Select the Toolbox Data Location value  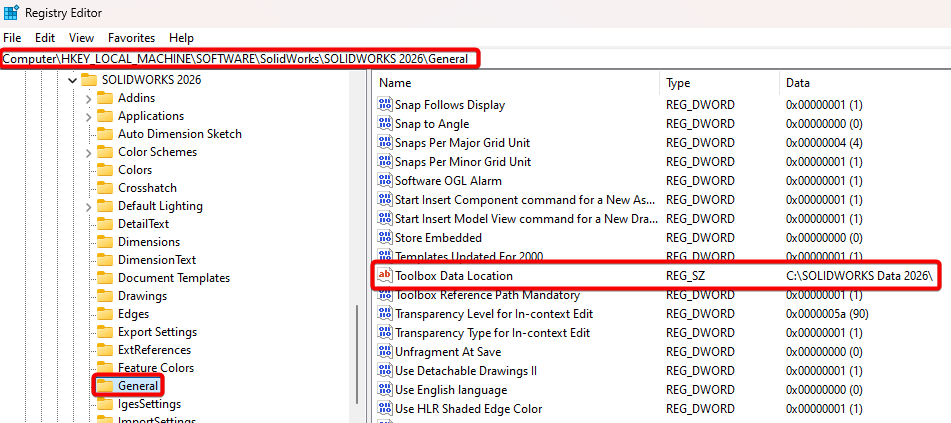pyautogui.click(x=454, y=276)
